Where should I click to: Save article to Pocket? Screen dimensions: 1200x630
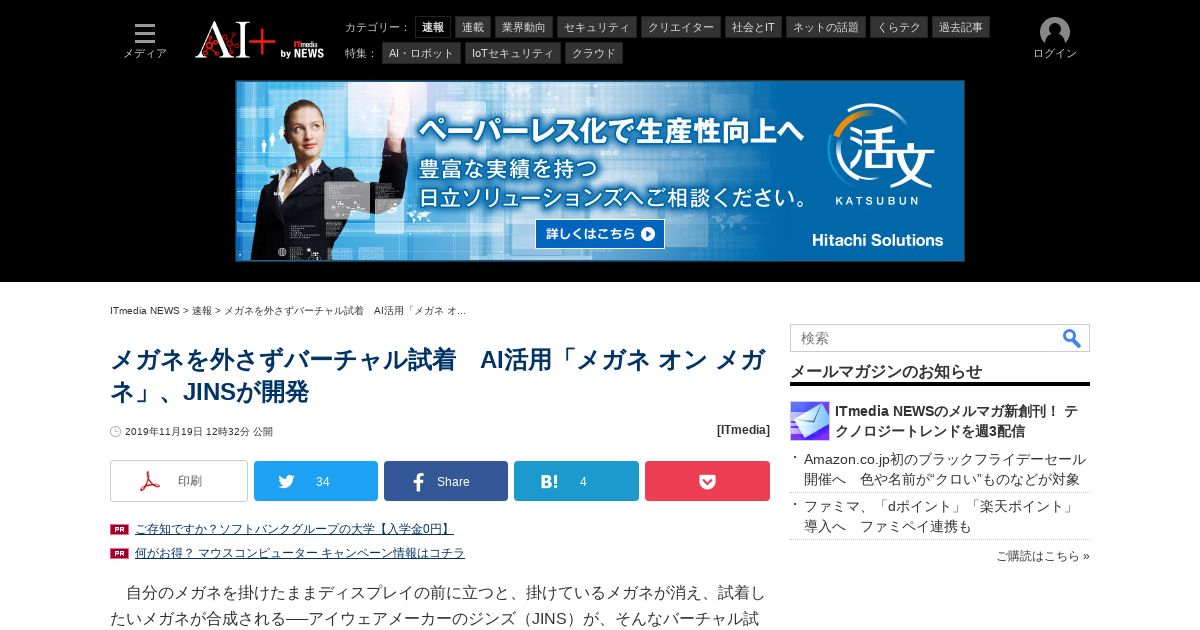click(707, 481)
